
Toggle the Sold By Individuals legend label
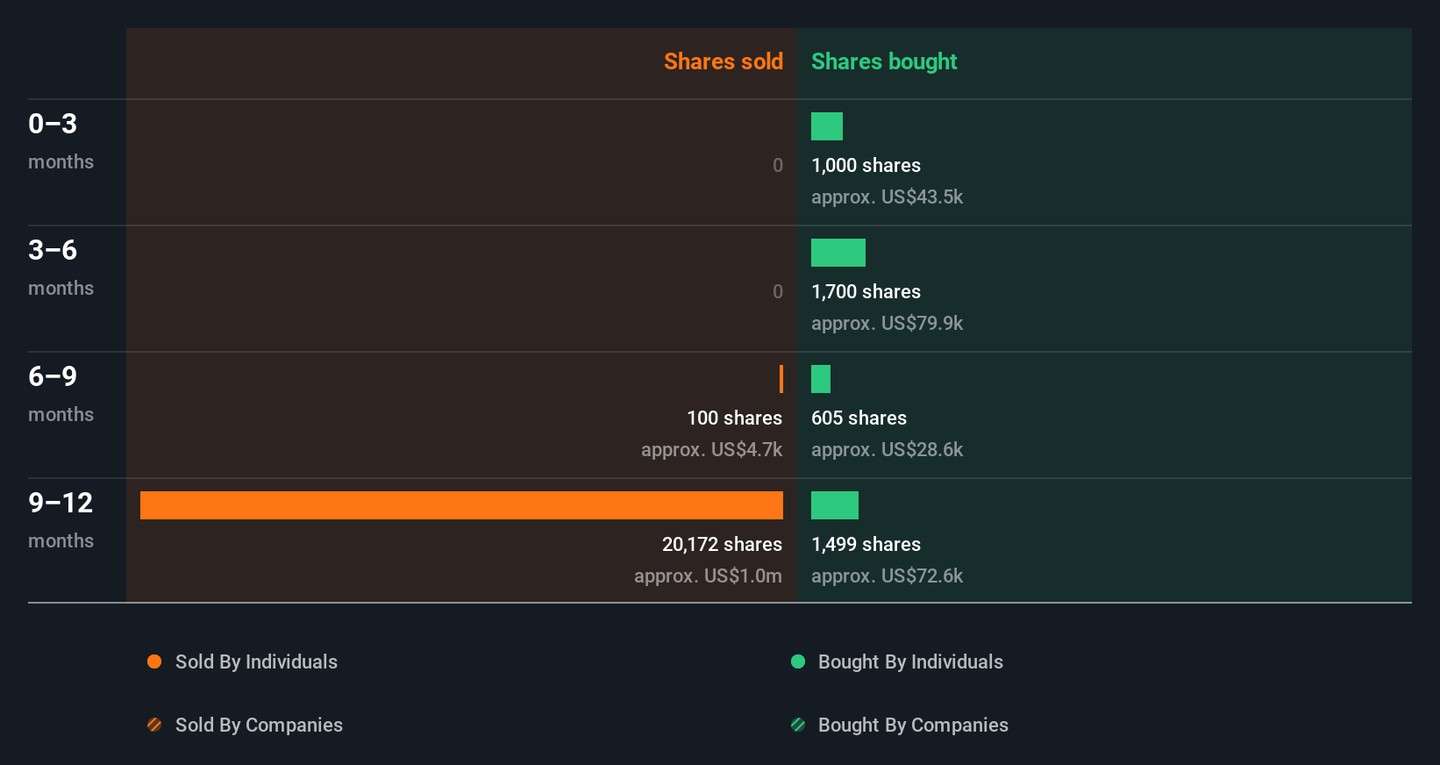pyautogui.click(x=256, y=662)
